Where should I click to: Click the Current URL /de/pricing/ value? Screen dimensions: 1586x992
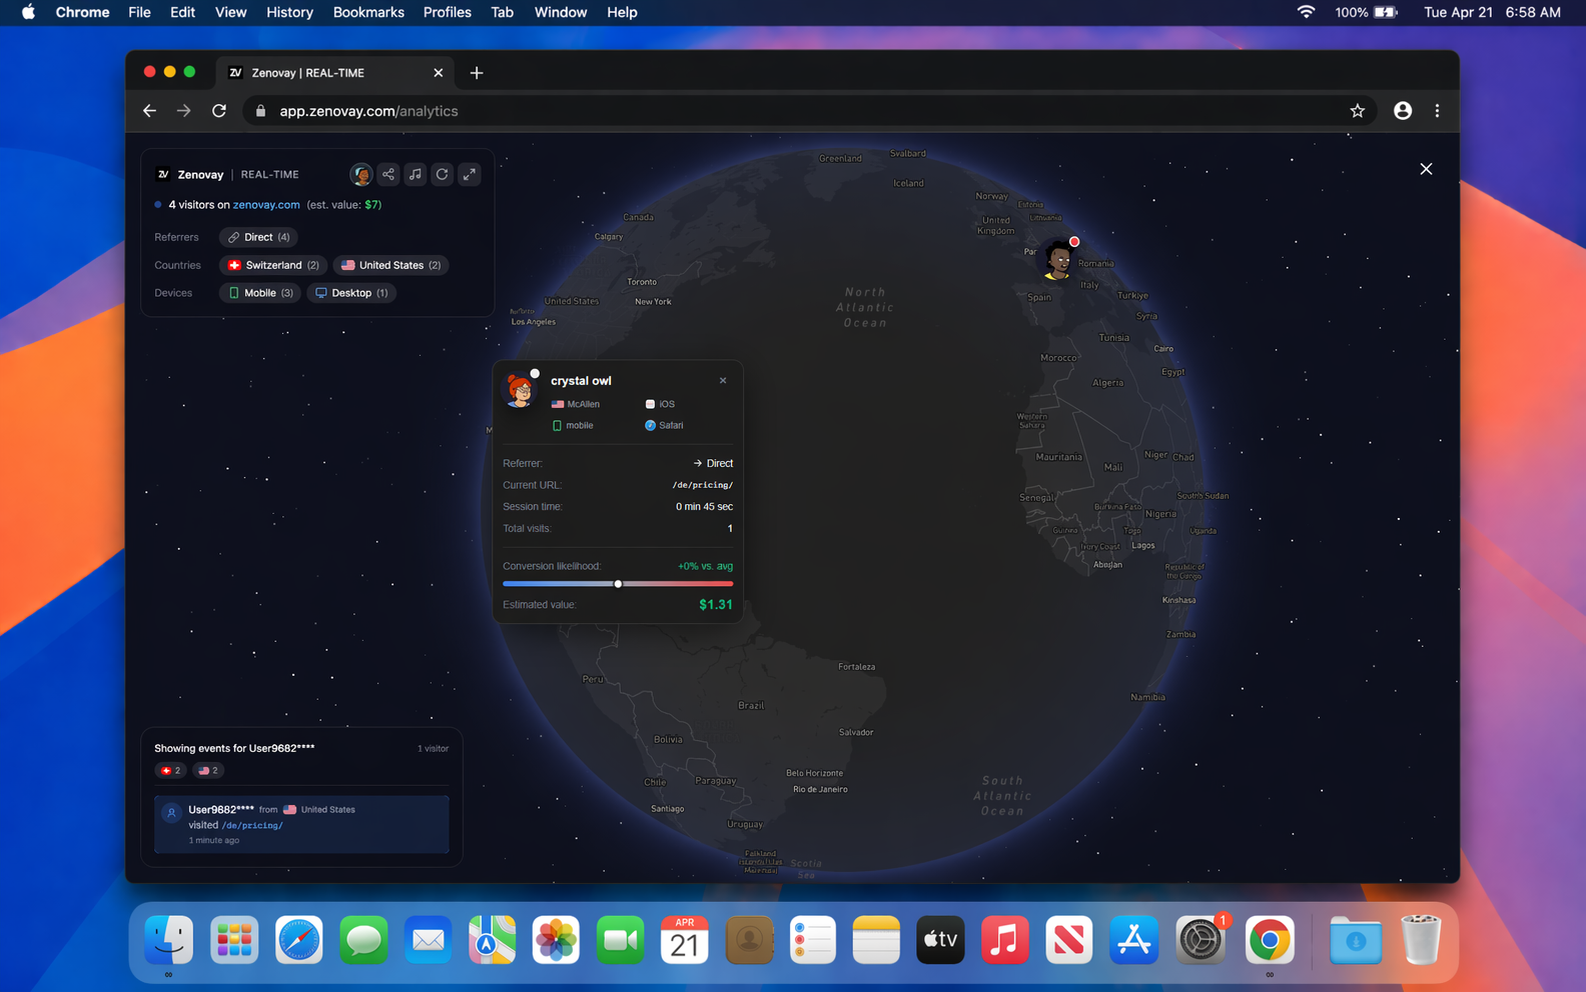click(x=702, y=485)
